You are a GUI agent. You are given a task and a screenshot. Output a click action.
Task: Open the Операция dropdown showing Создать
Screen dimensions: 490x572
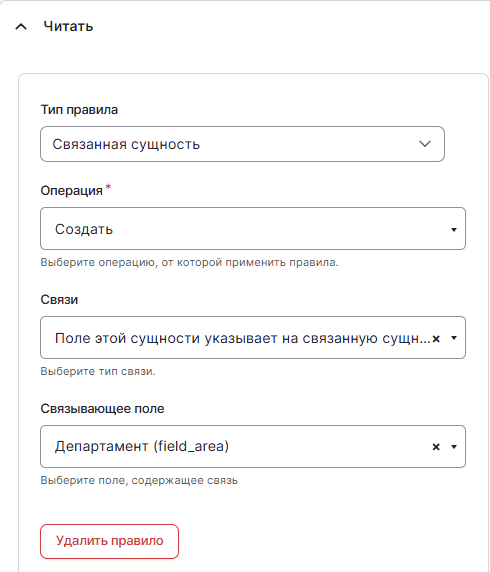click(253, 229)
